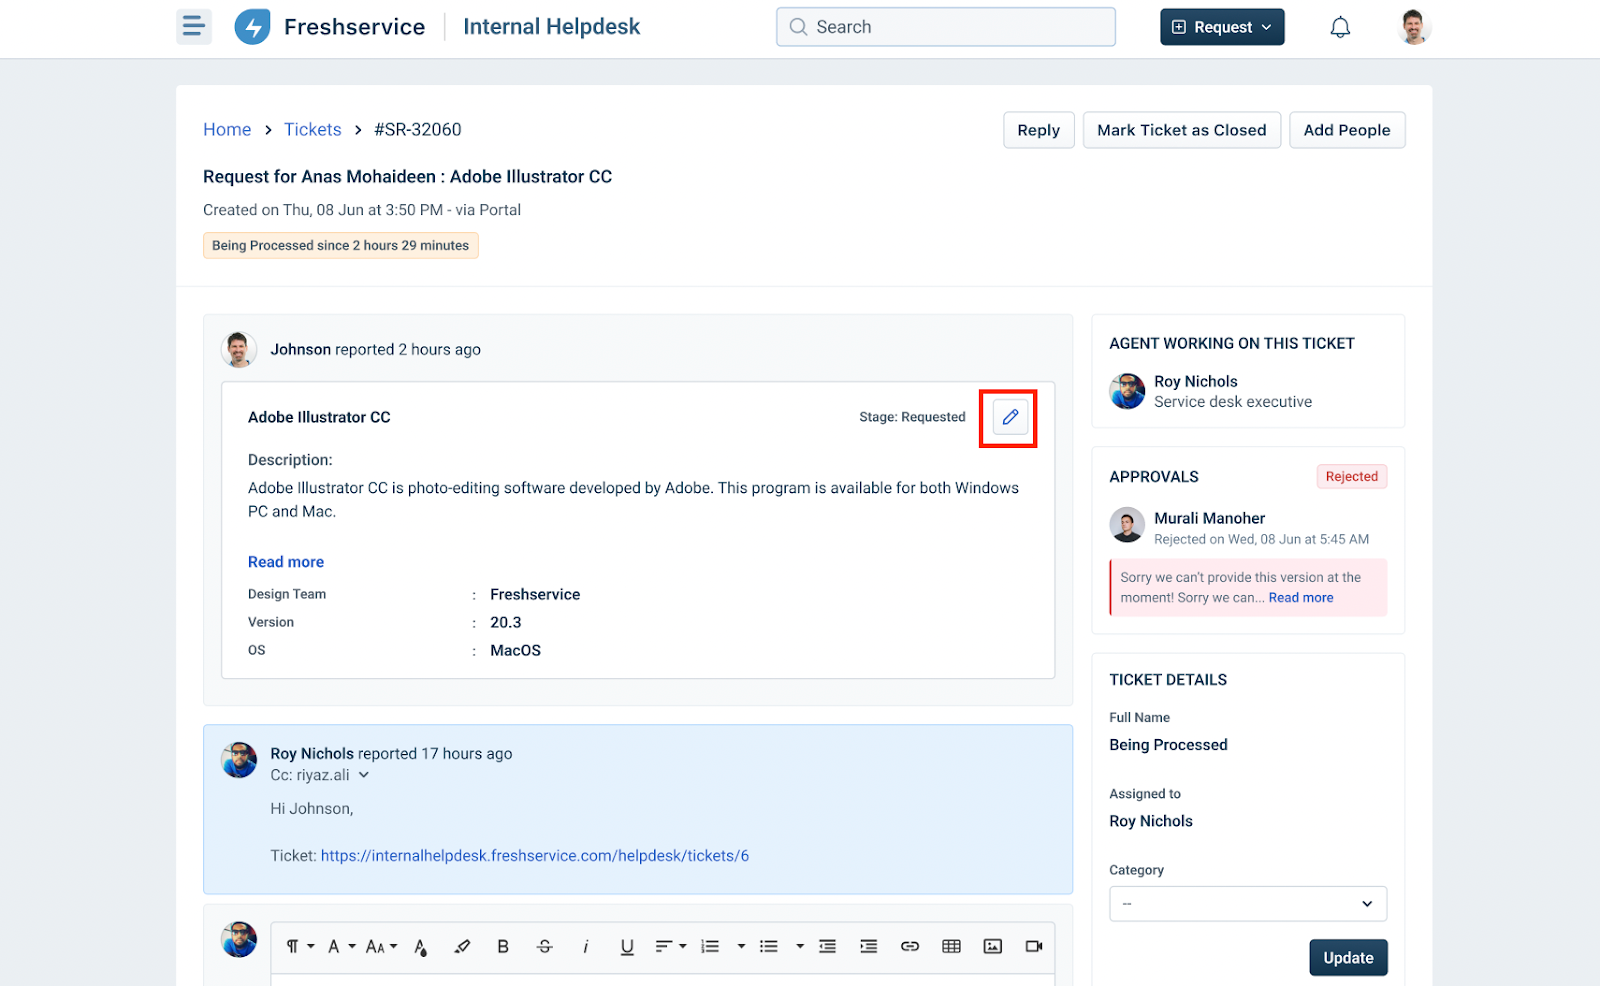Read more of the rejection comment

[1301, 598]
